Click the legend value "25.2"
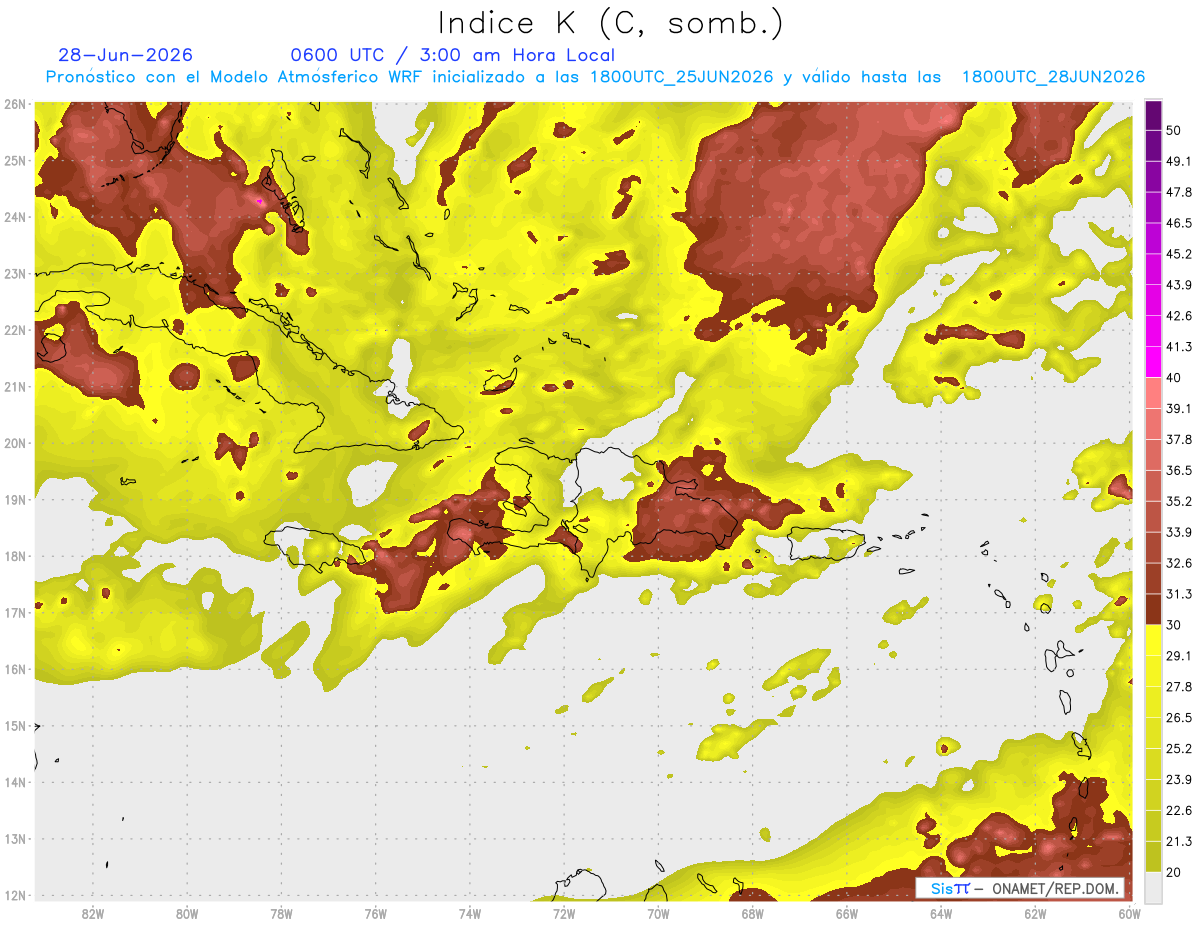 click(x=1179, y=748)
